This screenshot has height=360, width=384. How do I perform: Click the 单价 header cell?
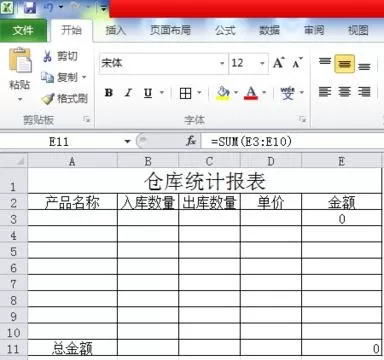[x=271, y=201]
